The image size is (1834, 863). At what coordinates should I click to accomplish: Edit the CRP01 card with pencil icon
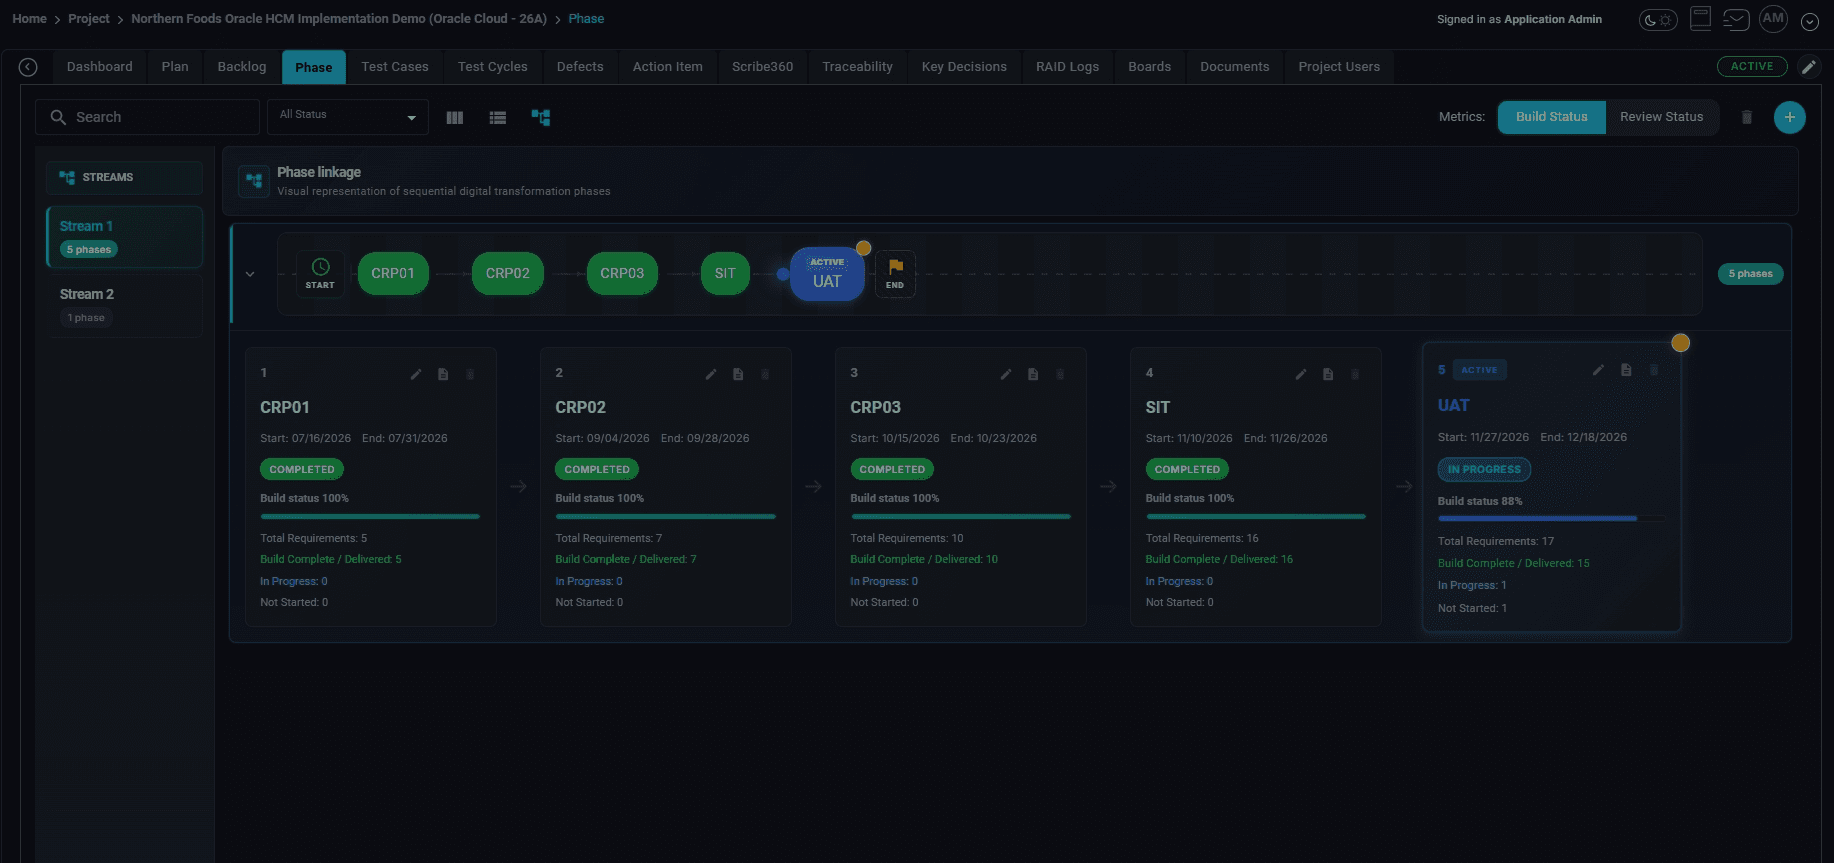(x=416, y=374)
